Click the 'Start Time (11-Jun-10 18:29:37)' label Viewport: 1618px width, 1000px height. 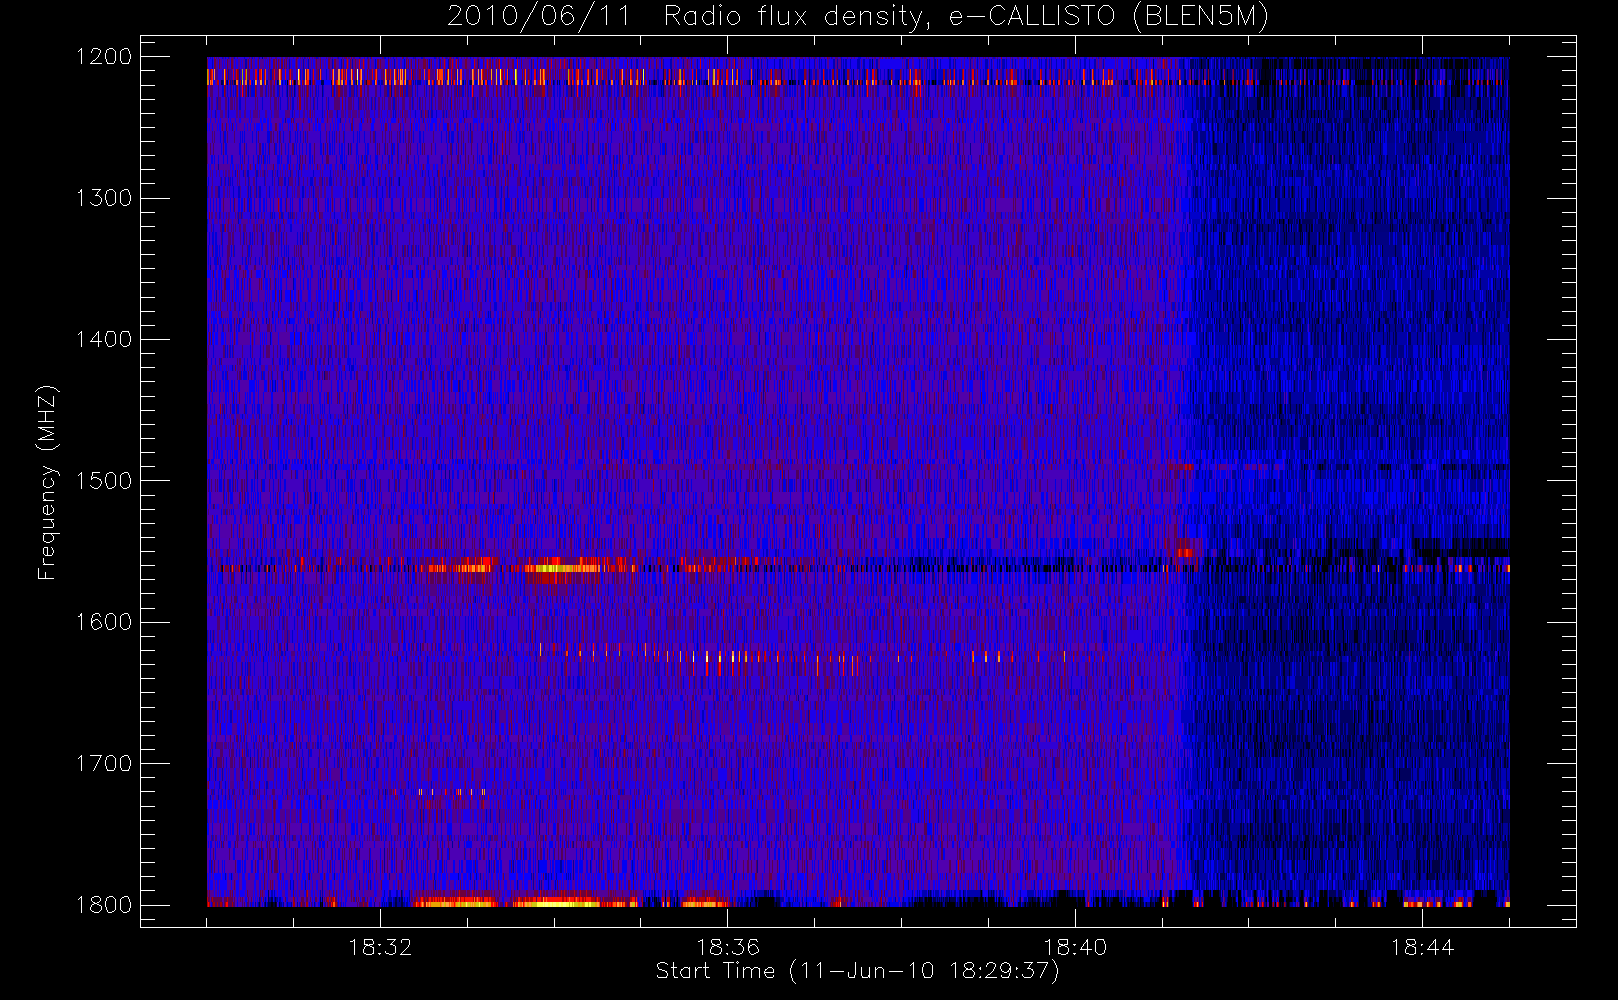click(x=858, y=971)
